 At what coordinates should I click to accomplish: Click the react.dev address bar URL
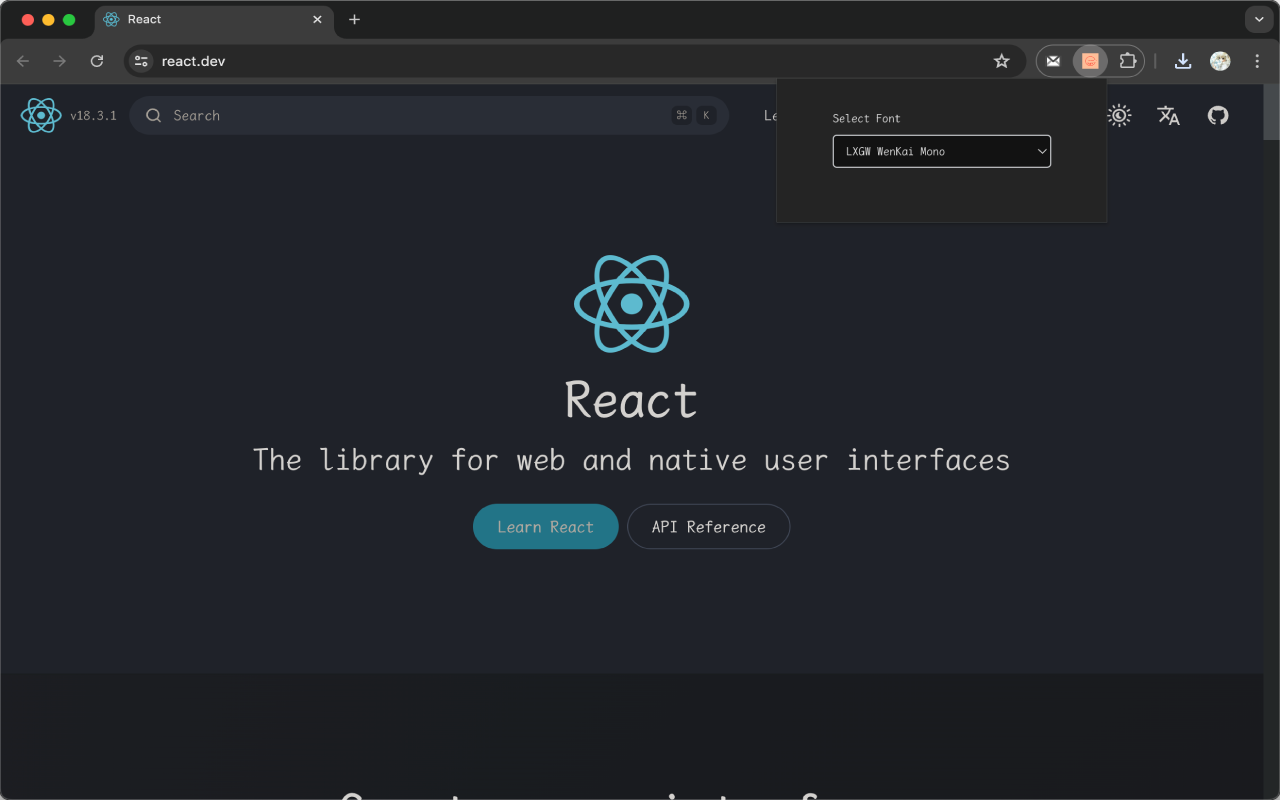tap(193, 61)
